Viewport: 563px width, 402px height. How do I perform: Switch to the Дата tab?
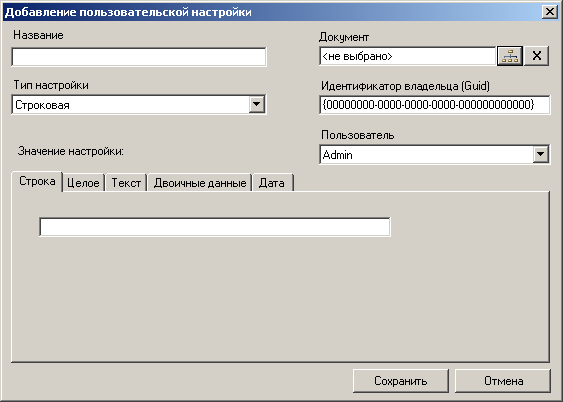point(272,183)
